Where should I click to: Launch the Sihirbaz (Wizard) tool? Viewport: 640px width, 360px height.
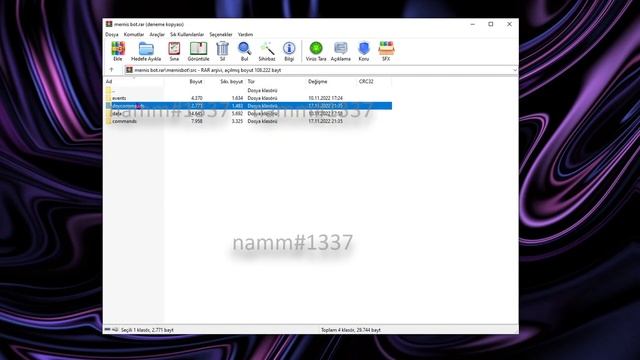coord(267,51)
